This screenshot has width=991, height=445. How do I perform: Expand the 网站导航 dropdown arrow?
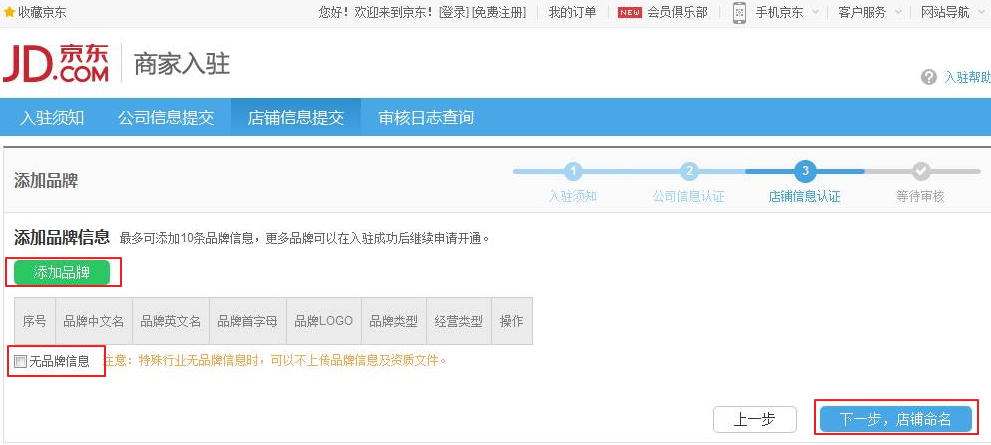[982, 13]
